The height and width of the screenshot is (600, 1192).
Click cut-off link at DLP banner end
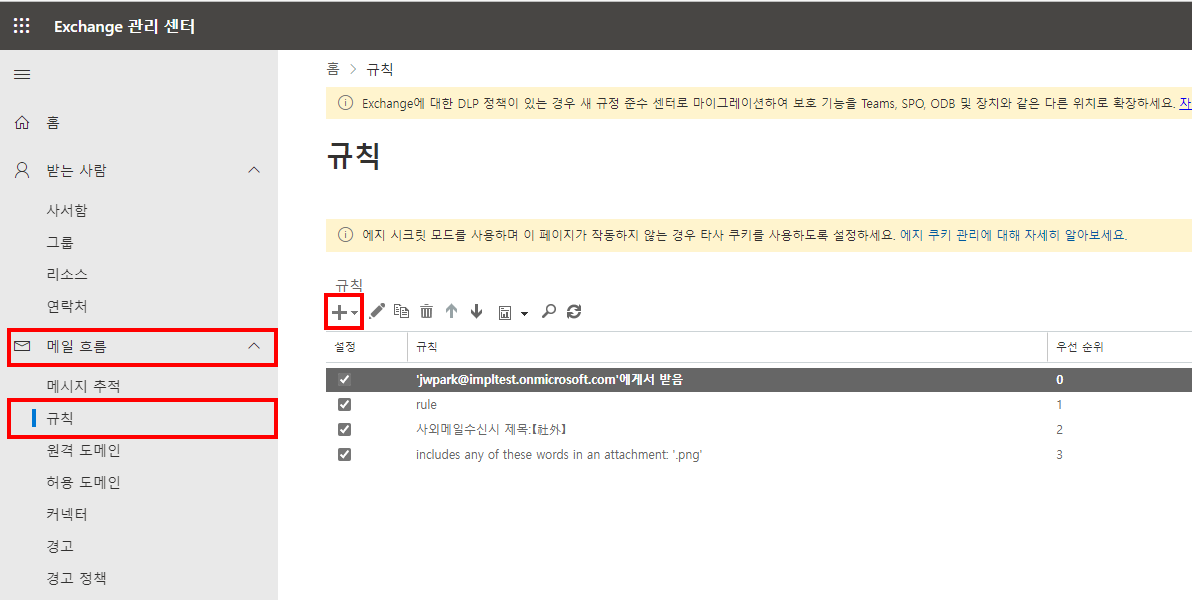click(x=1185, y=103)
